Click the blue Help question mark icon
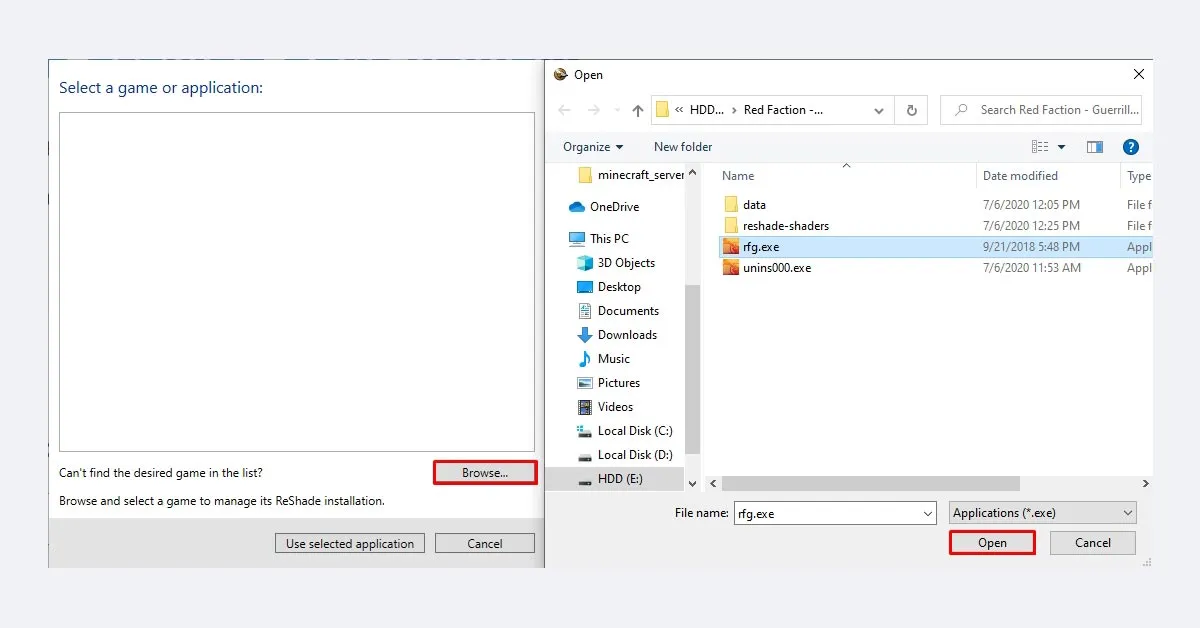 (1131, 146)
